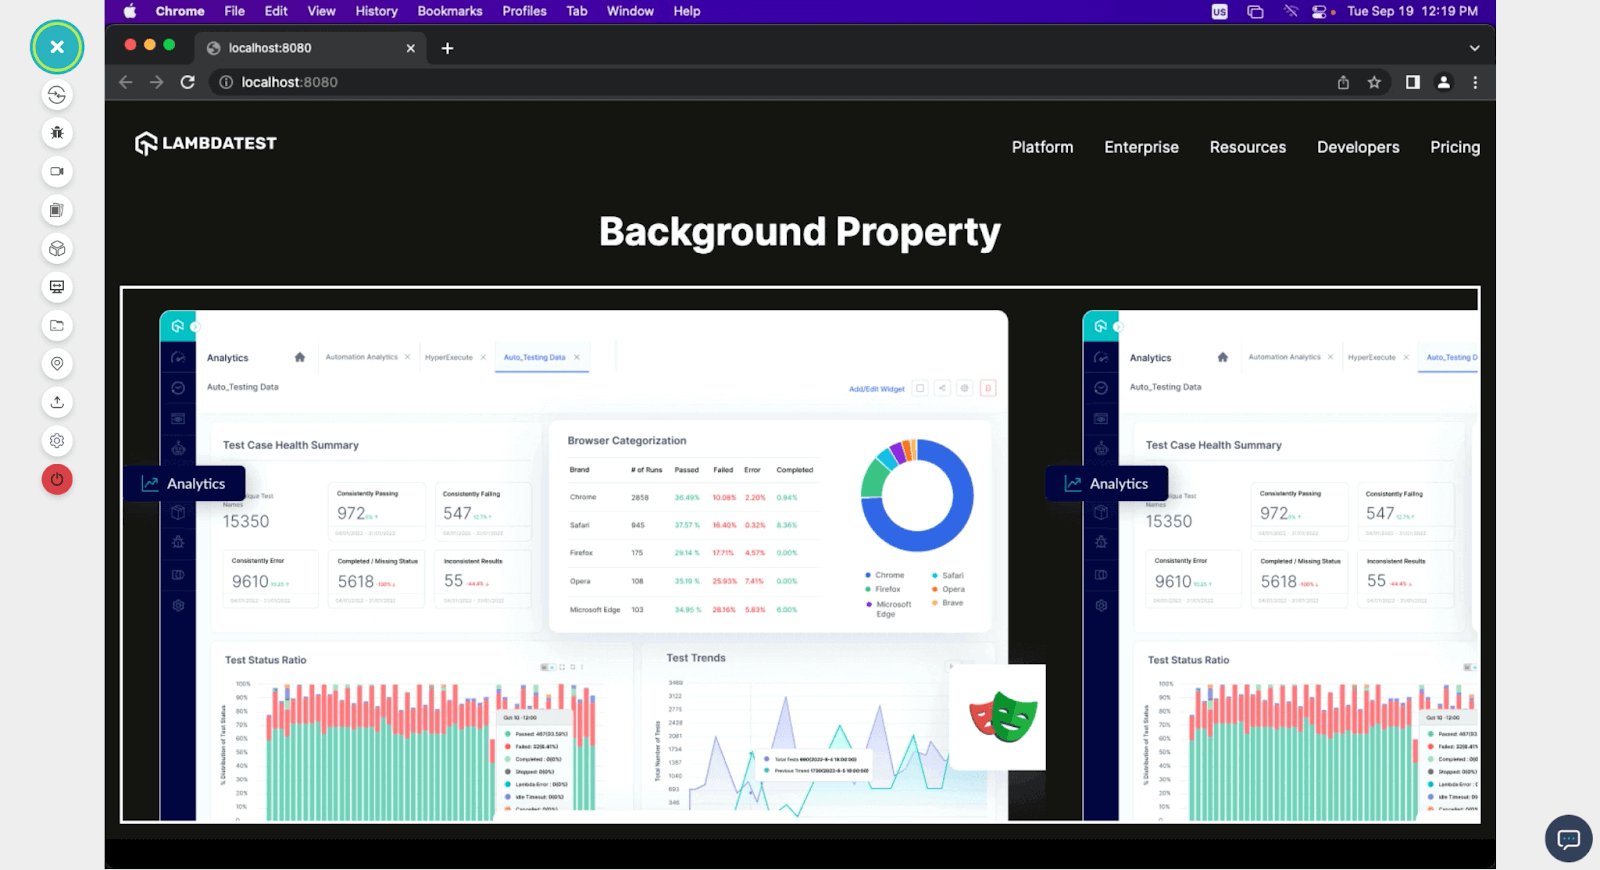Image resolution: width=1600 pixels, height=870 pixels.
Task: Open the screenshot gallery icon
Action: click(x=57, y=210)
